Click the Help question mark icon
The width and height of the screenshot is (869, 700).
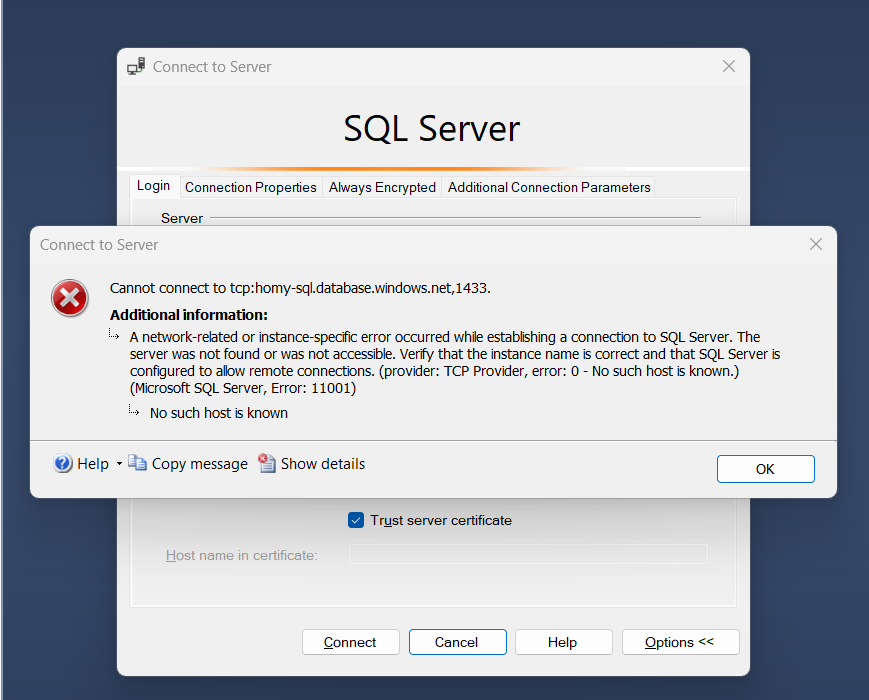[x=63, y=463]
